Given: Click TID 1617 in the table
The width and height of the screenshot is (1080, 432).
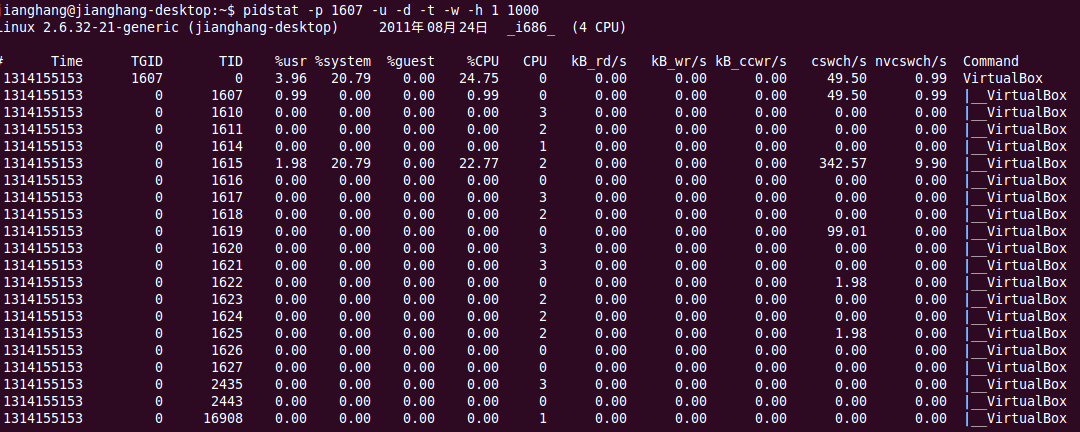Looking at the screenshot, I should tap(227, 198).
